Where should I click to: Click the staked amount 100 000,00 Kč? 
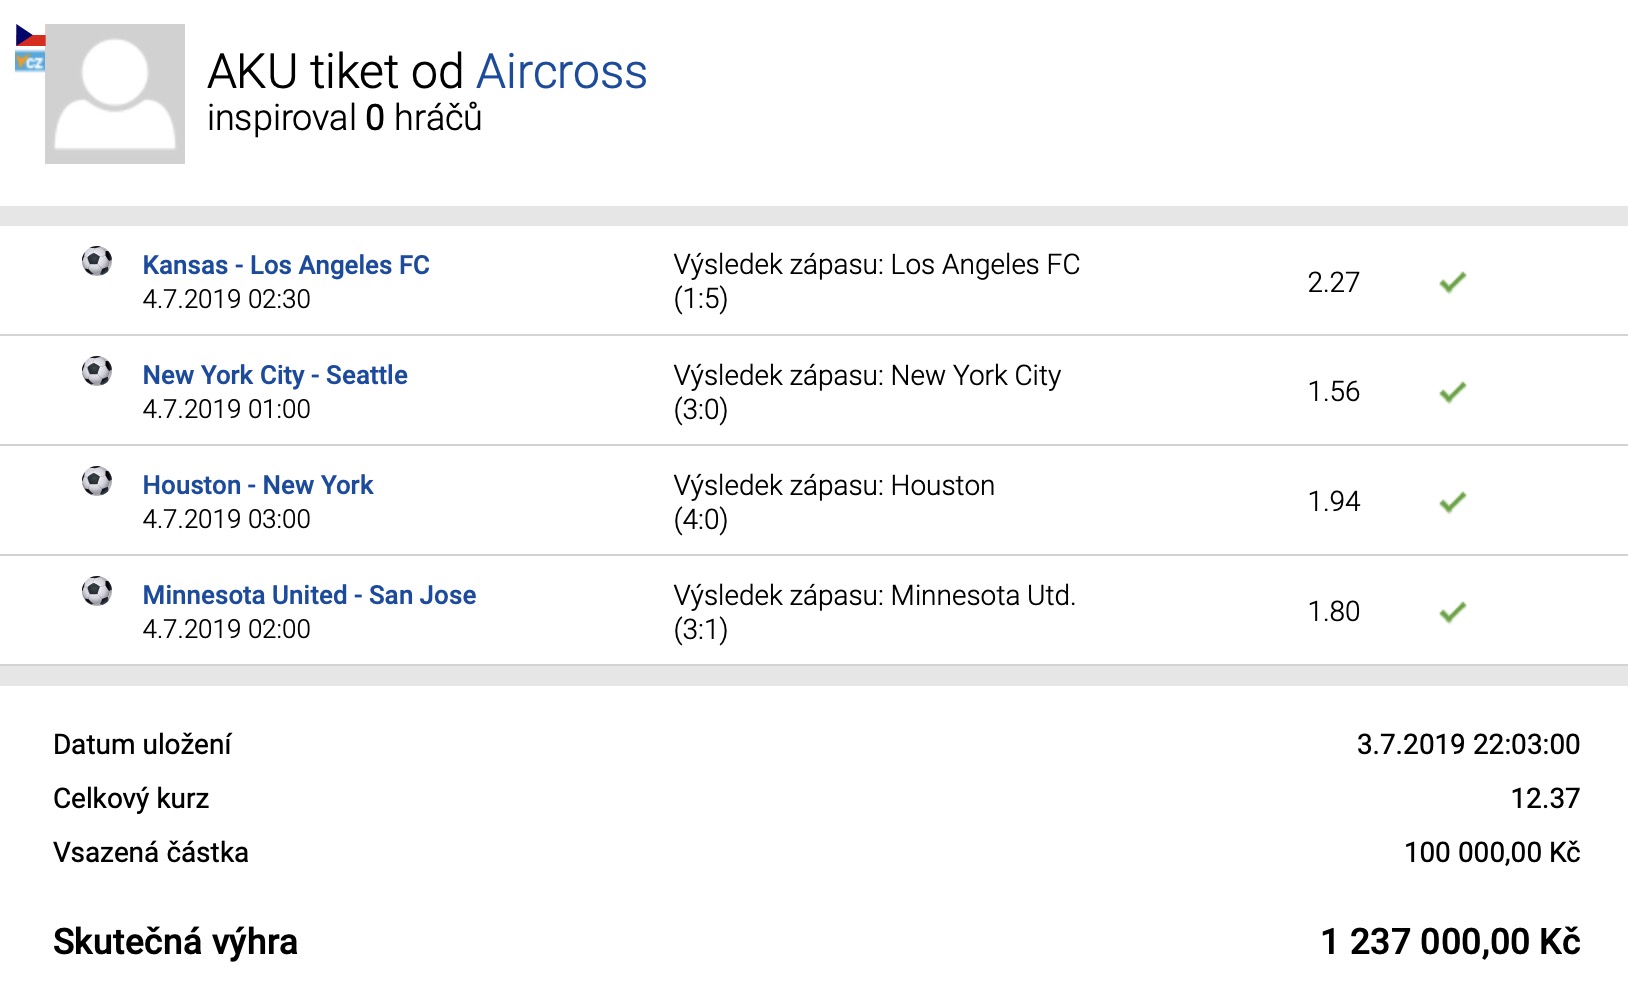coord(1492,852)
